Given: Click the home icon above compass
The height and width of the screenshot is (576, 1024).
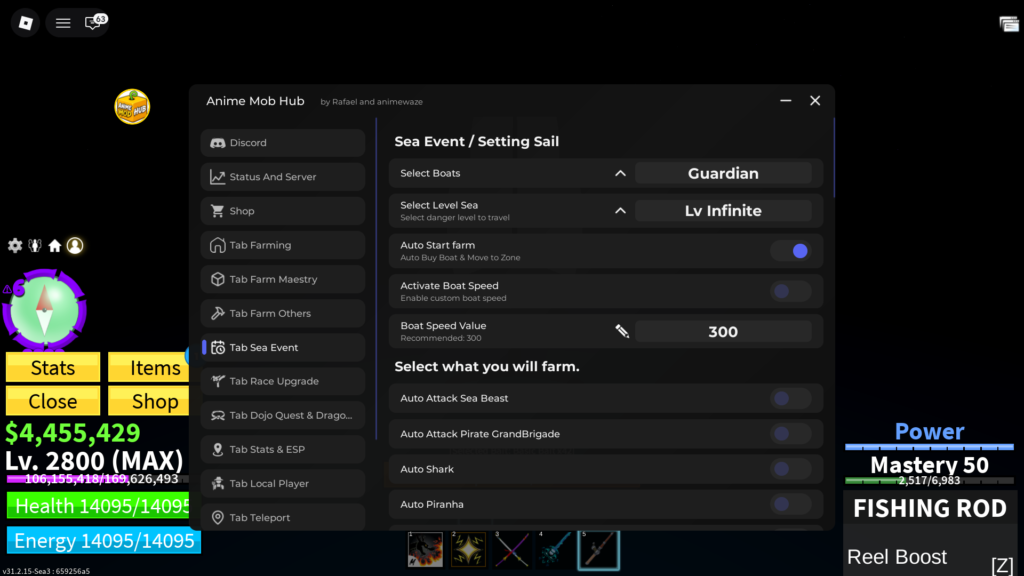Looking at the screenshot, I should (x=55, y=246).
